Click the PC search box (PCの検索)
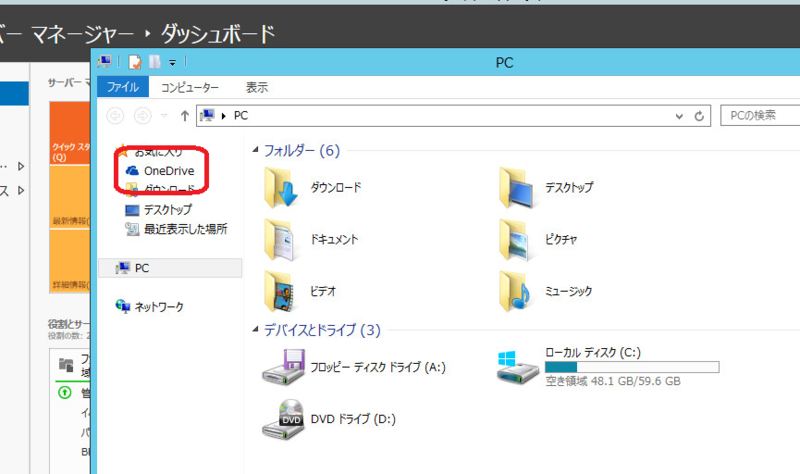Viewport: 800px width, 474px height. [x=760, y=115]
